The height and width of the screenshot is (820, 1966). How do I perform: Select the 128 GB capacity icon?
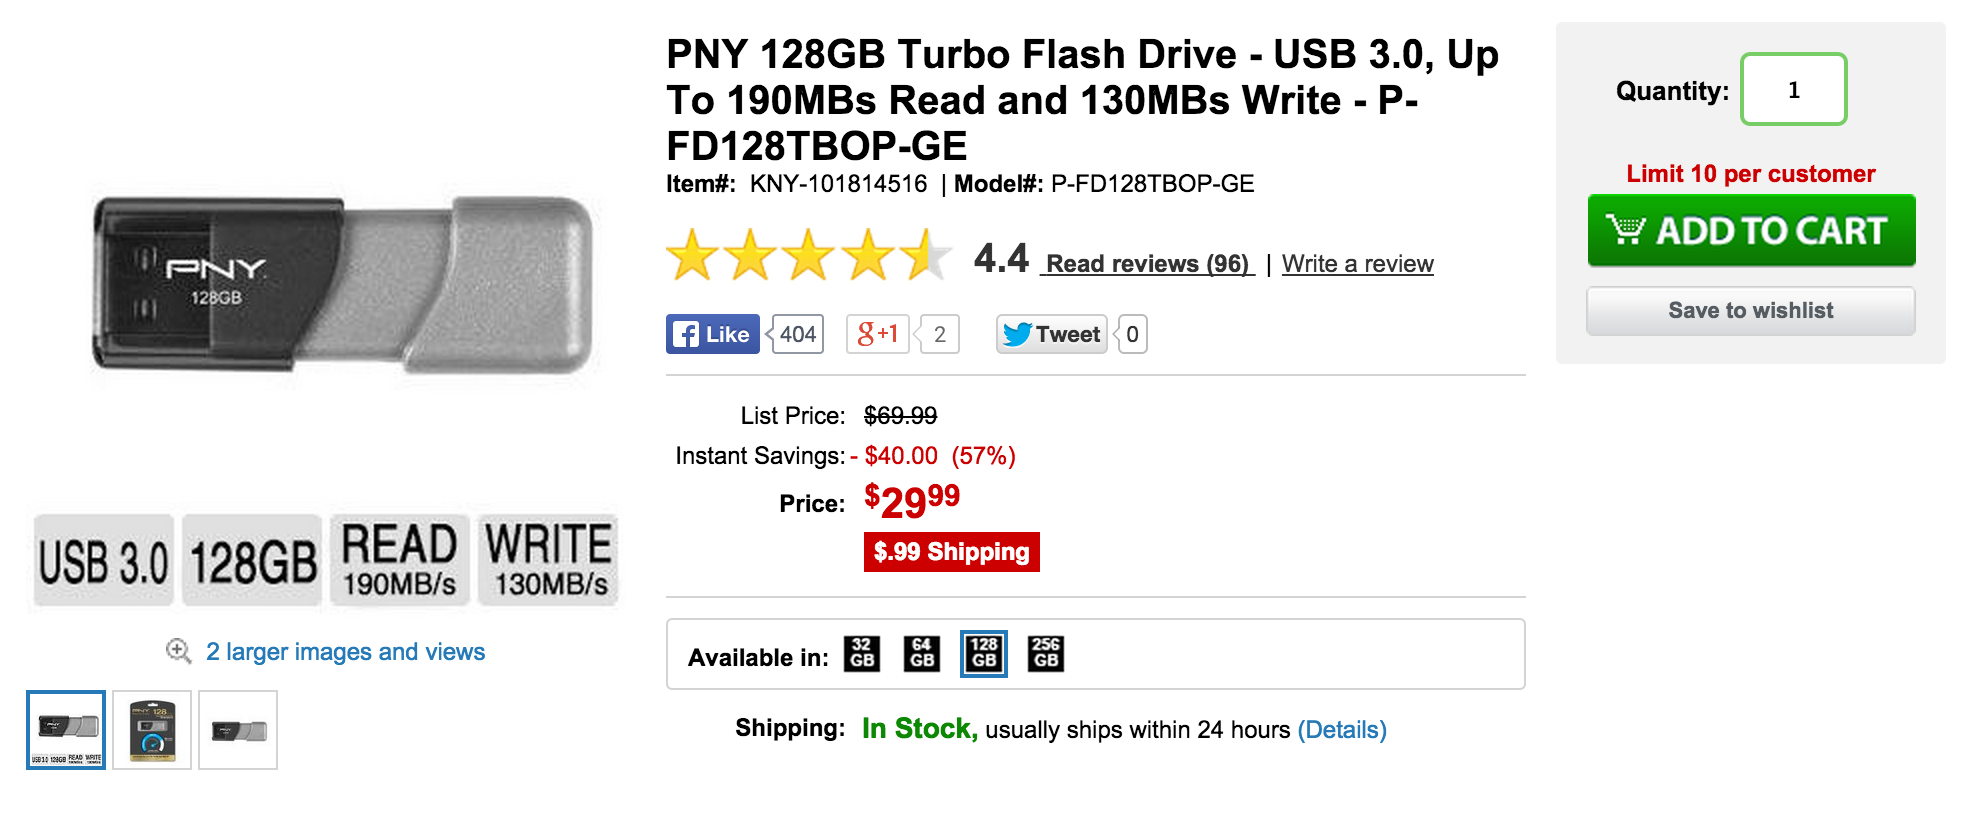coord(984,654)
